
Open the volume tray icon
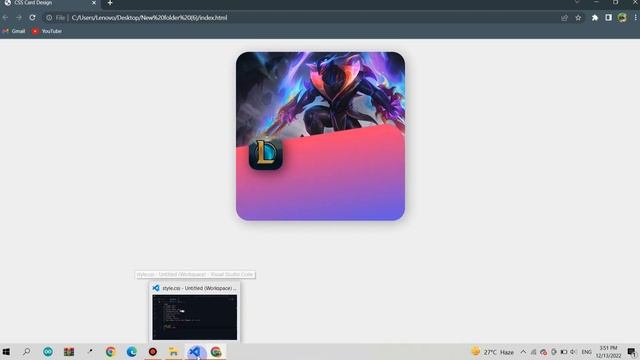573,352
